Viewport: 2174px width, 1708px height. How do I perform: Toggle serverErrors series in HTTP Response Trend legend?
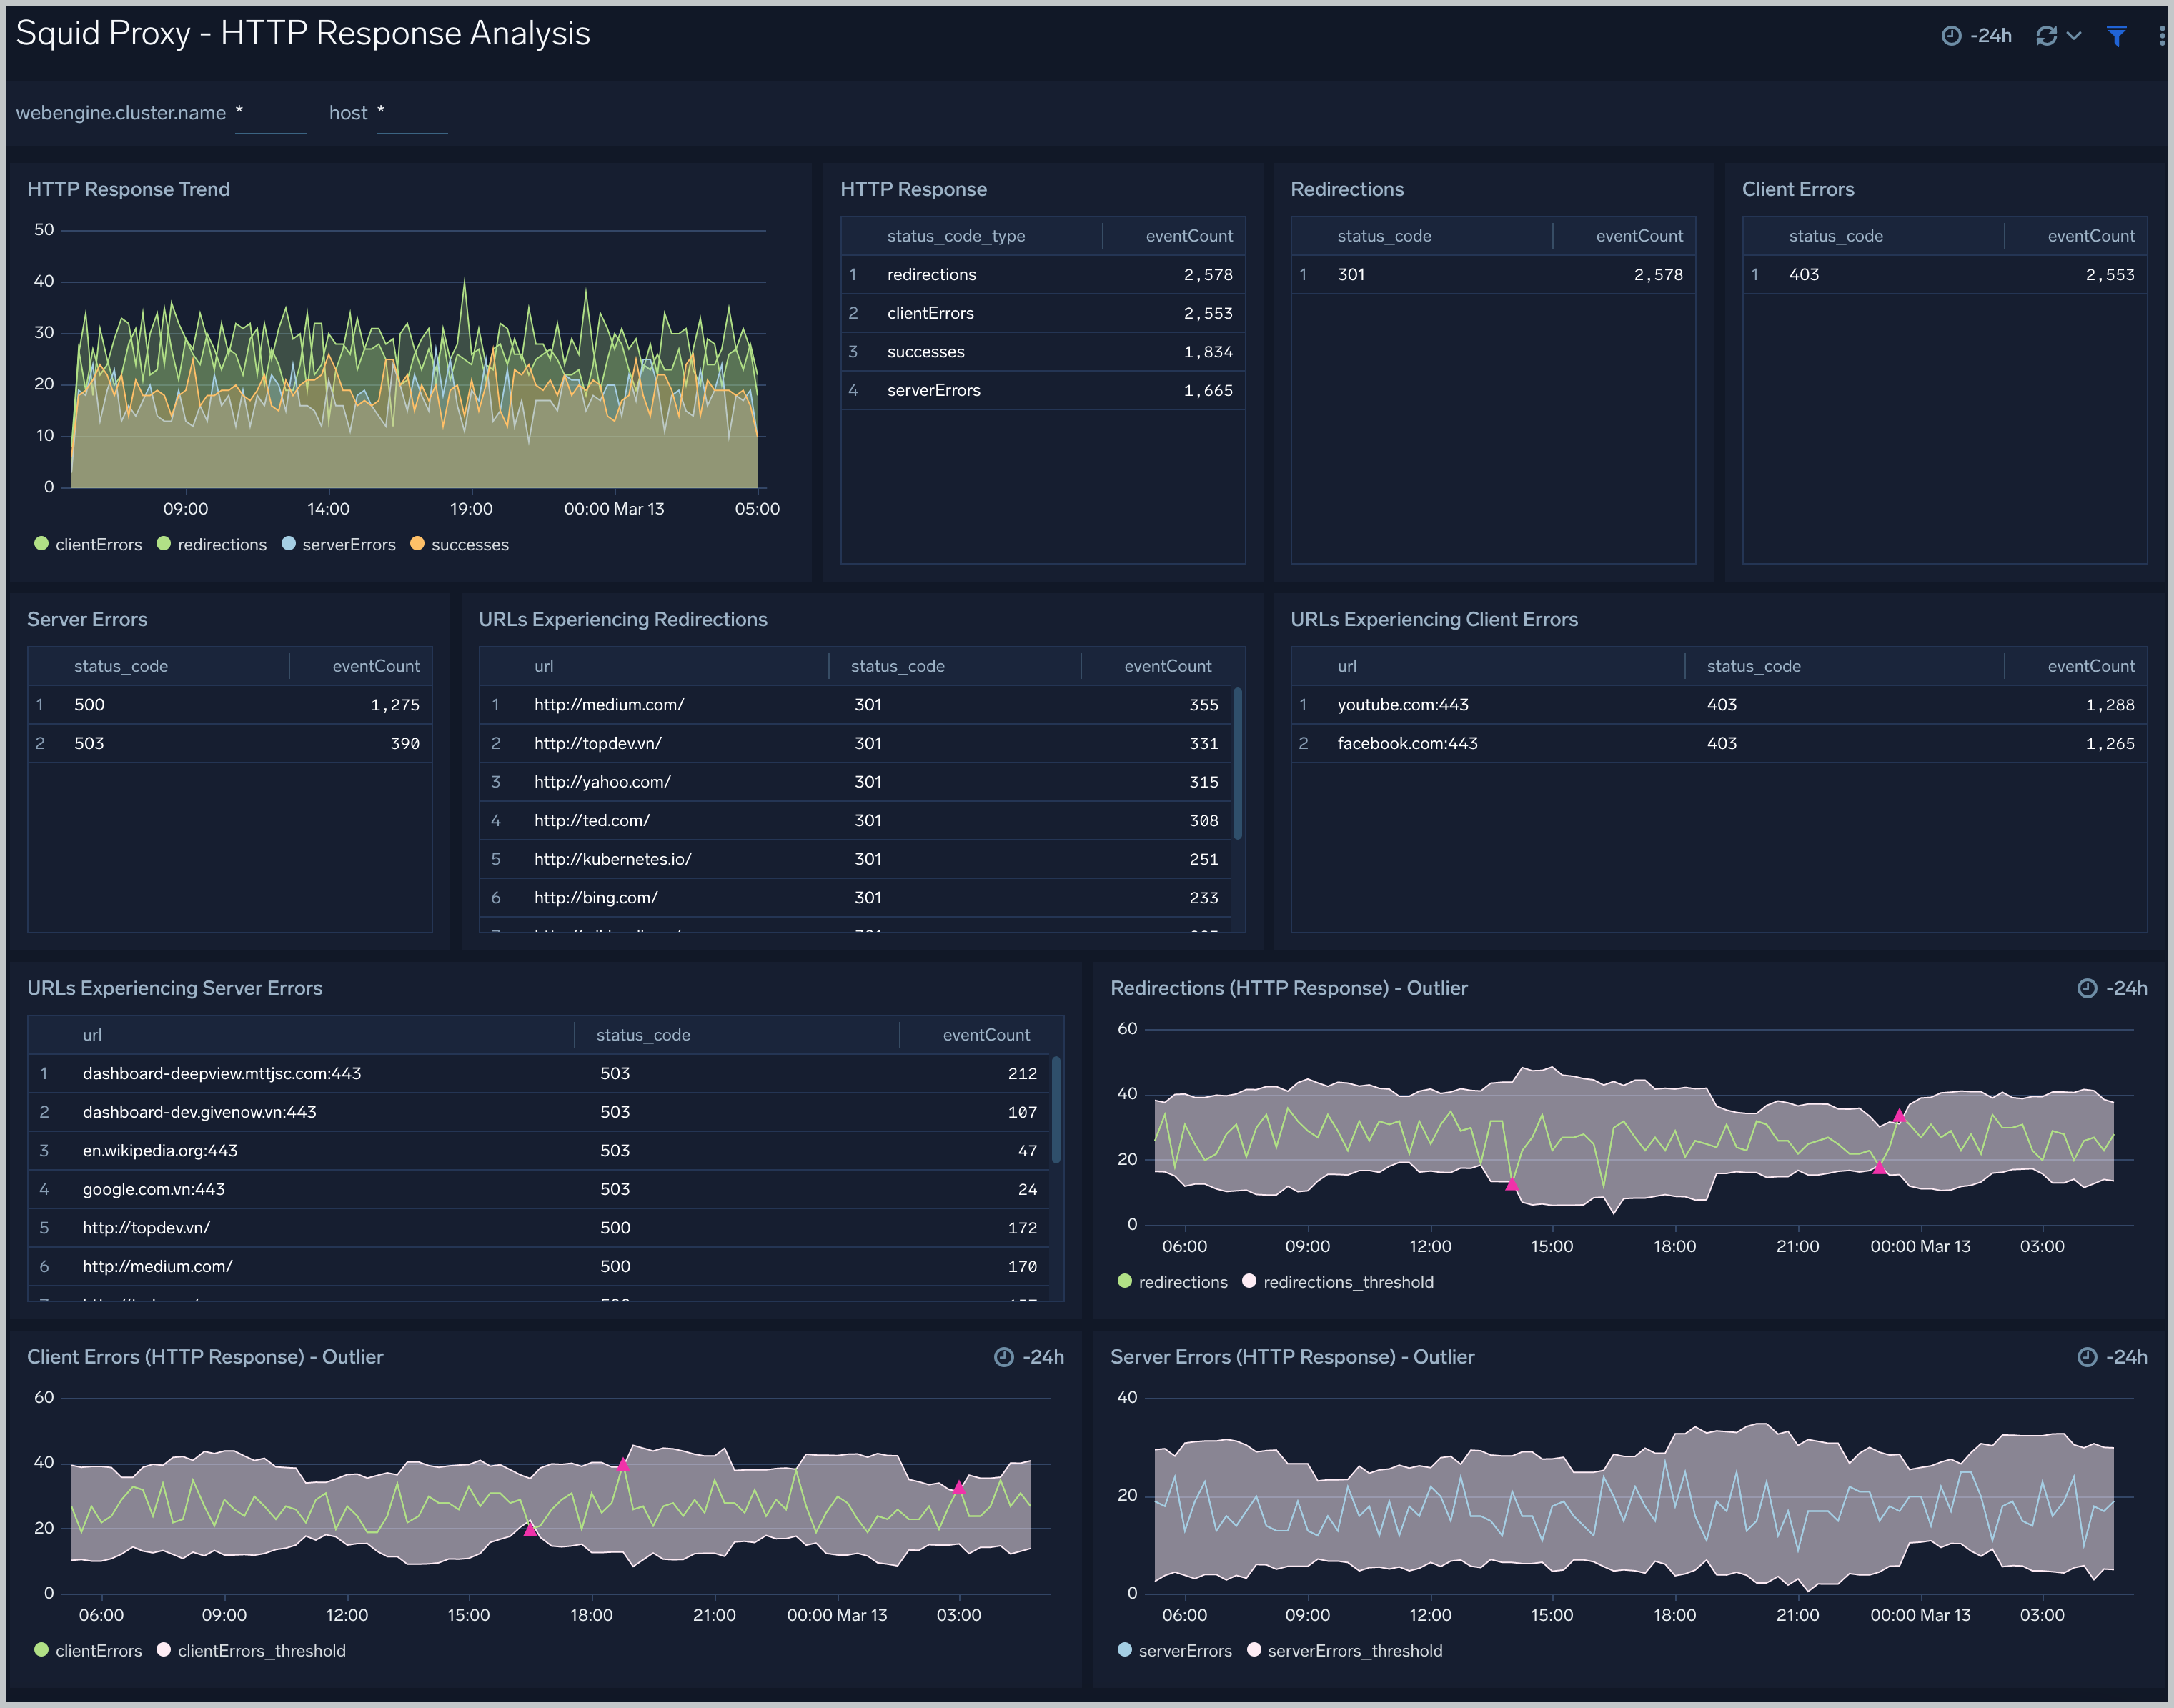click(339, 545)
